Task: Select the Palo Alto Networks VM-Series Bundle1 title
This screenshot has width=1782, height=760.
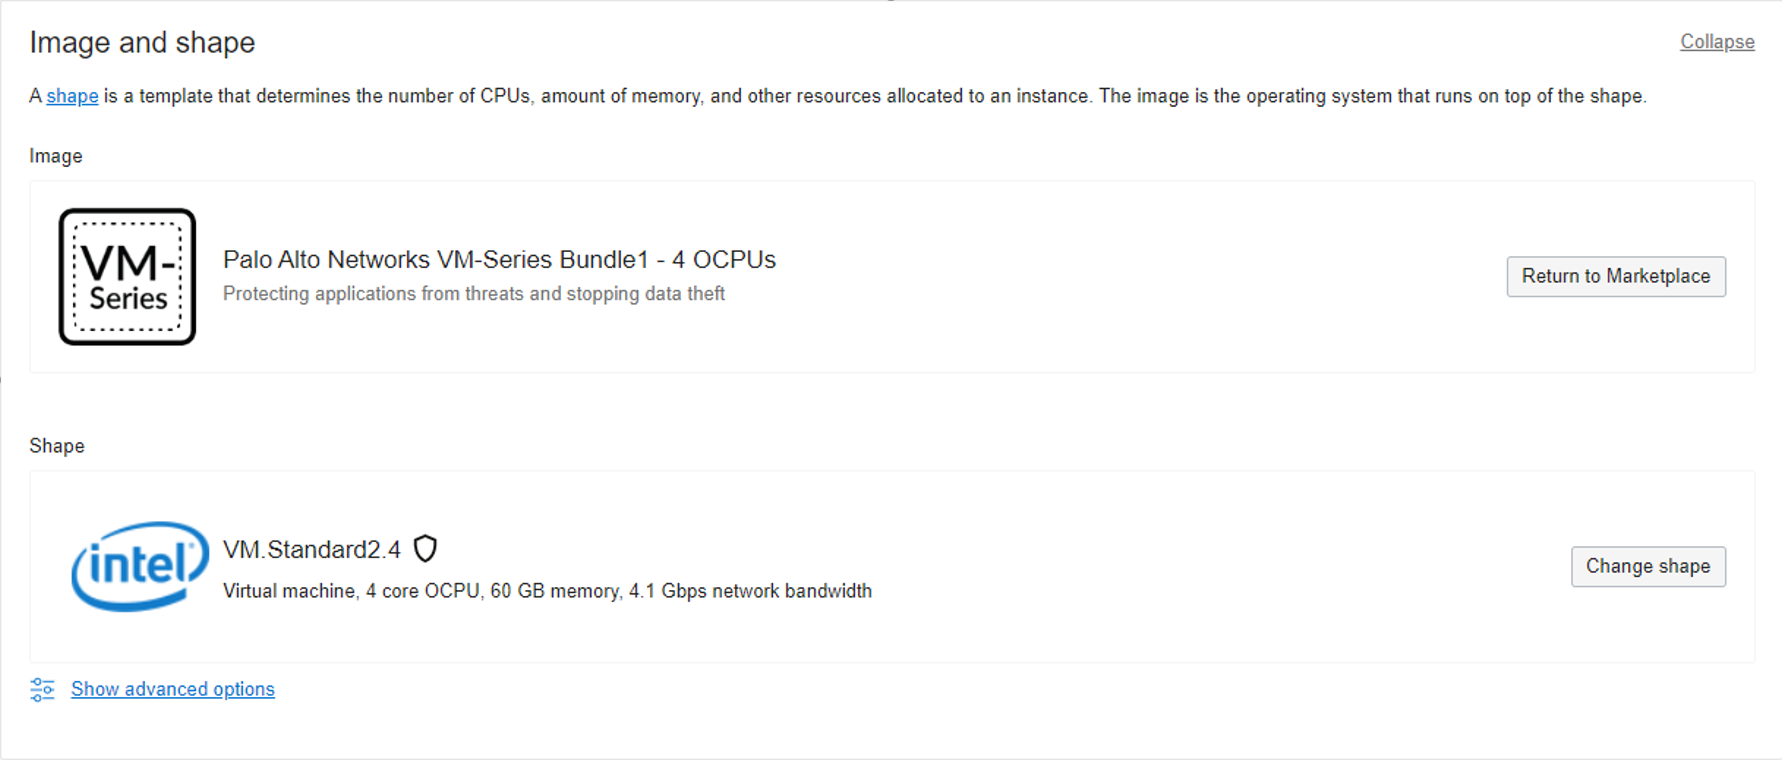Action: (x=499, y=260)
